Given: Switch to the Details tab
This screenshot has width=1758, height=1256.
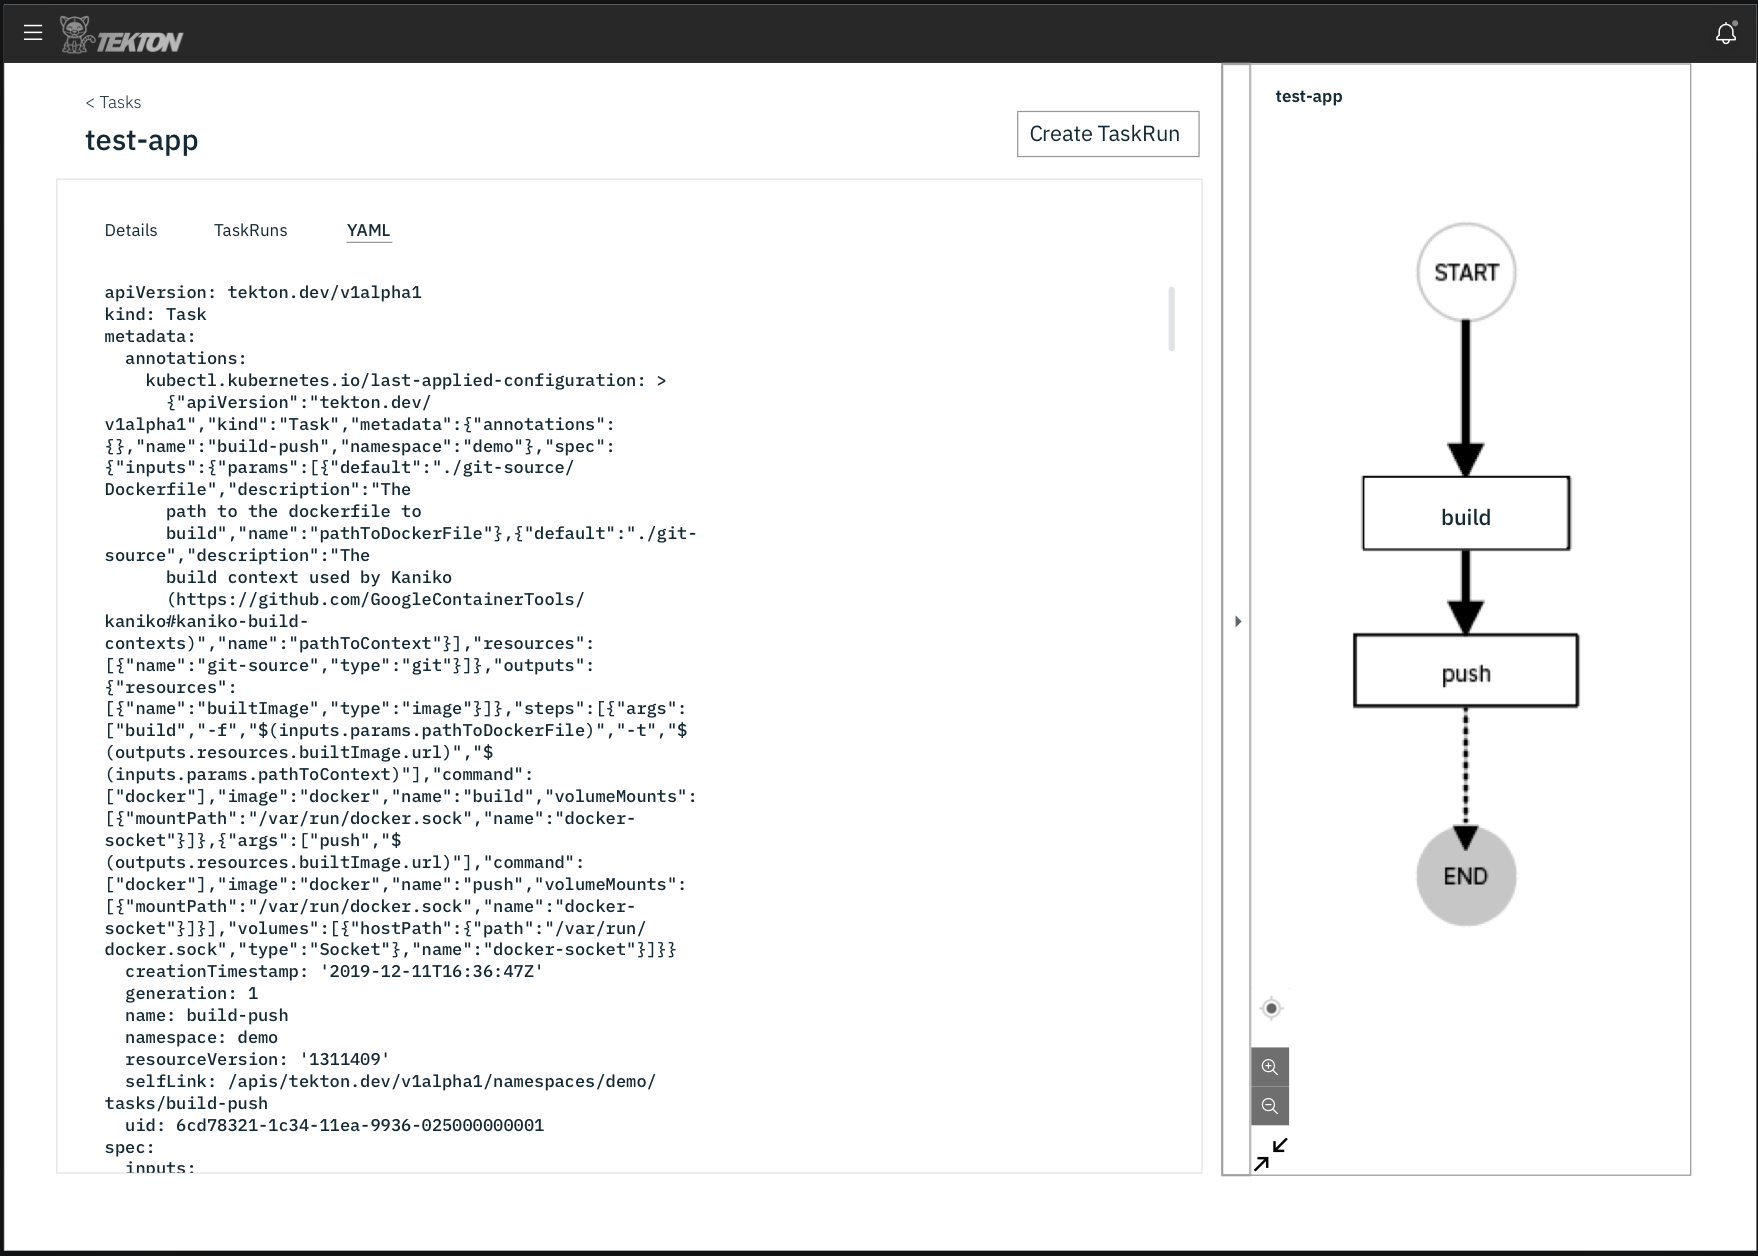Looking at the screenshot, I should coord(130,230).
